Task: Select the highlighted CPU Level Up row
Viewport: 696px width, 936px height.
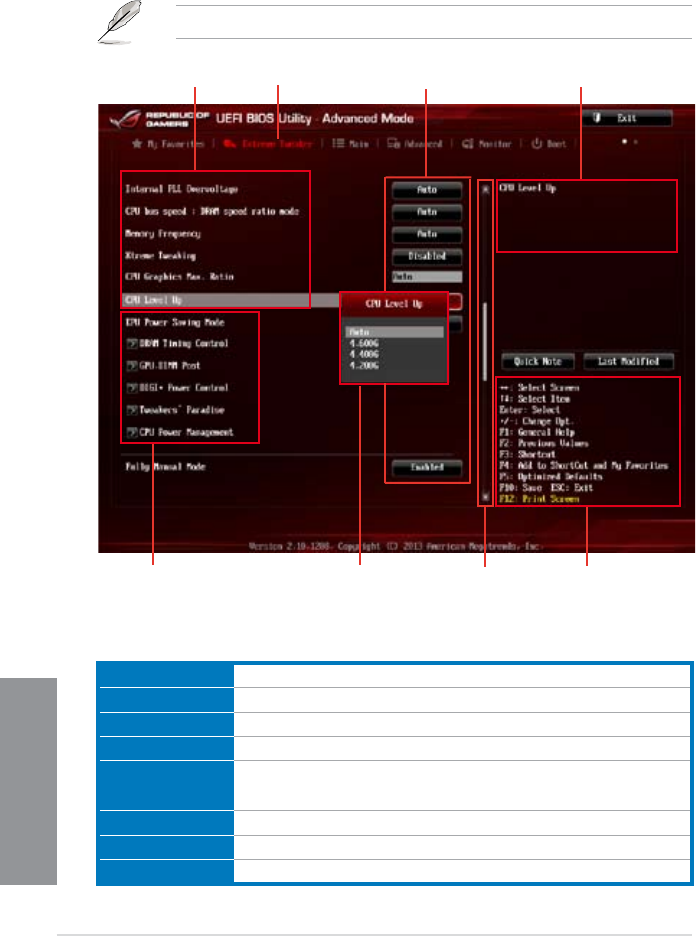Action: click(230, 300)
